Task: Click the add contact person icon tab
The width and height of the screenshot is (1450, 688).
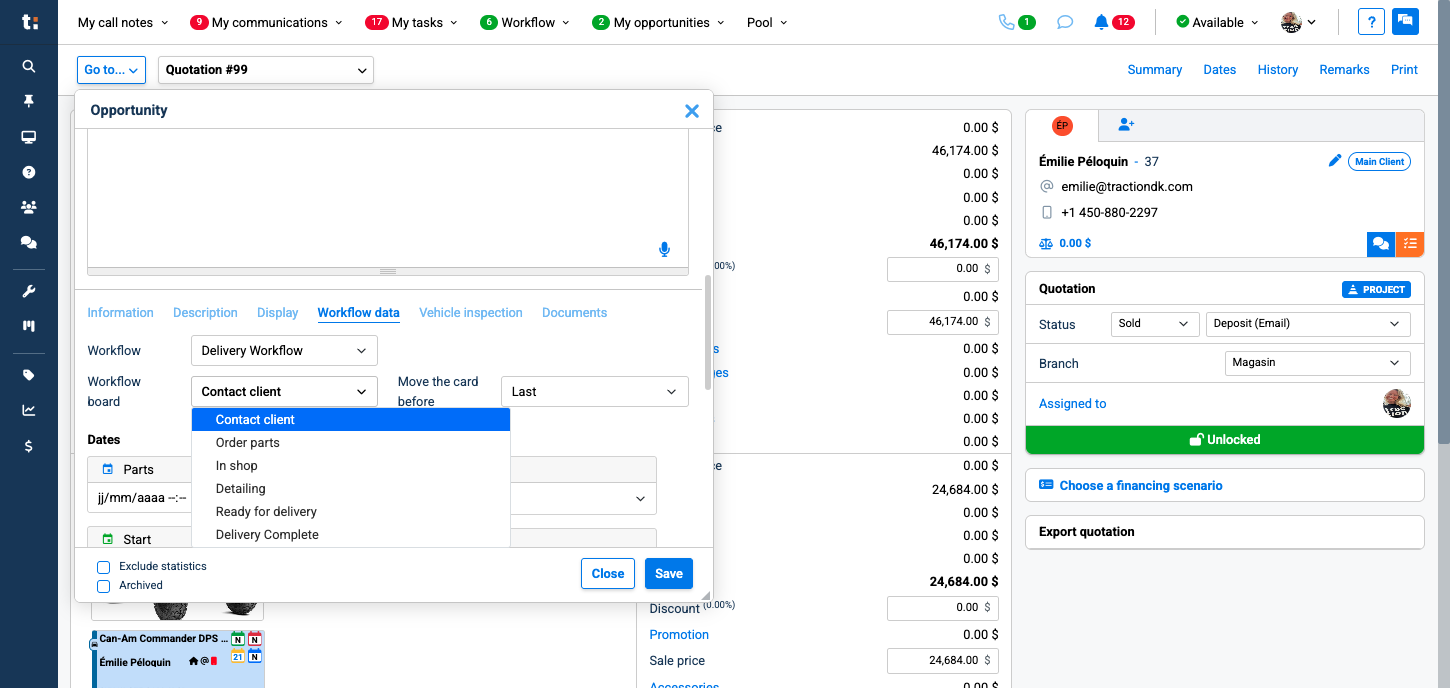Action: click(1126, 125)
